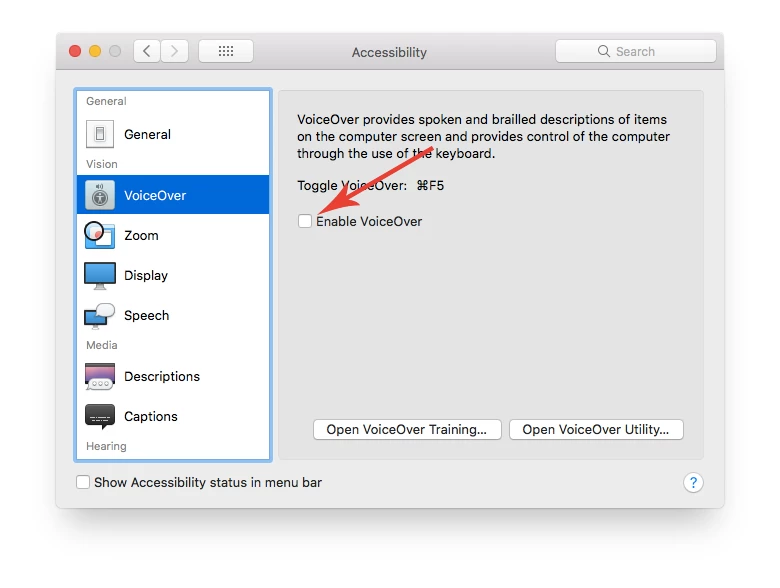Focus the Search field
Screen dimensions: 780x588
tap(636, 51)
